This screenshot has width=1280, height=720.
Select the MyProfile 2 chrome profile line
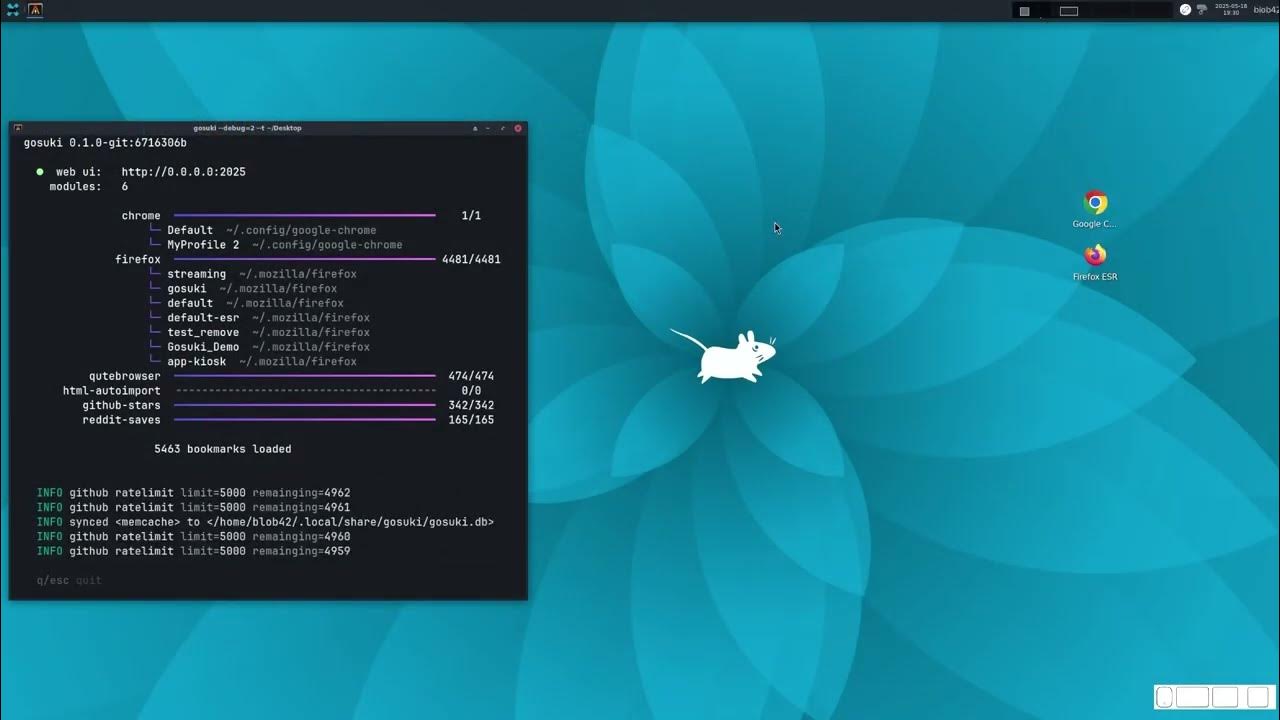(x=203, y=245)
